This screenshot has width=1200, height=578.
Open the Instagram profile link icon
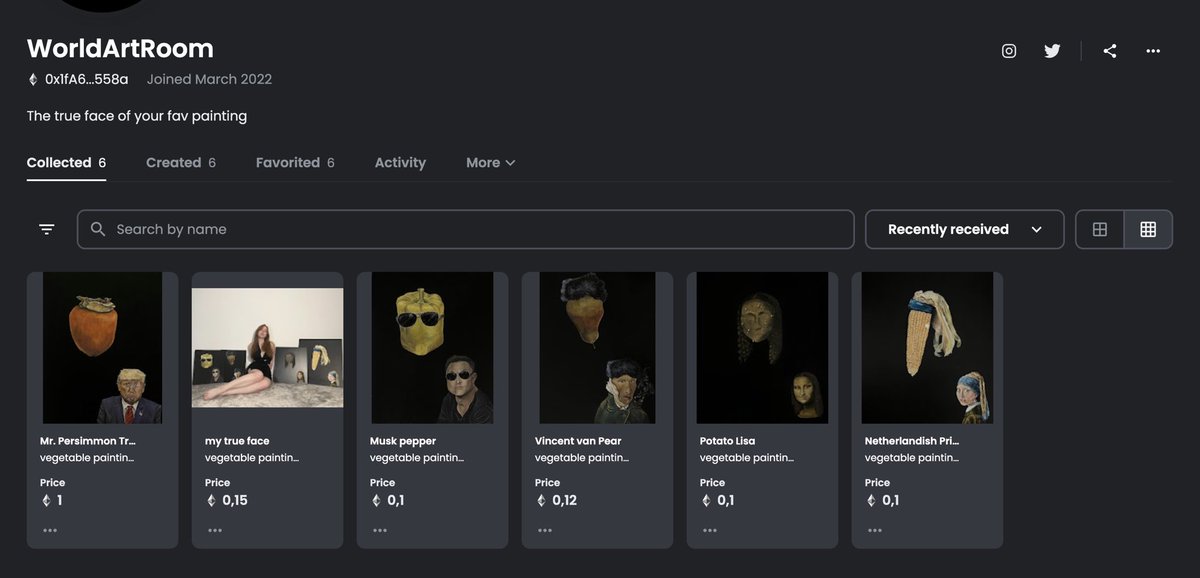[1009, 51]
